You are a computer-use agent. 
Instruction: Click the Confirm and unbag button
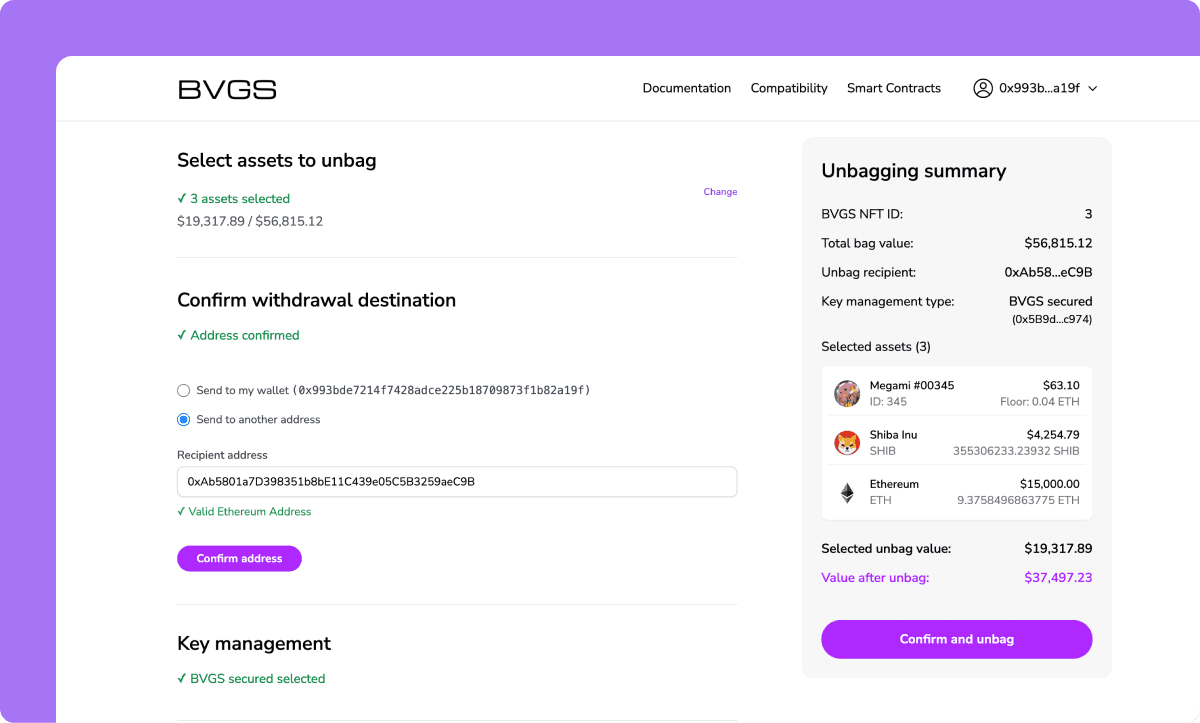point(957,639)
